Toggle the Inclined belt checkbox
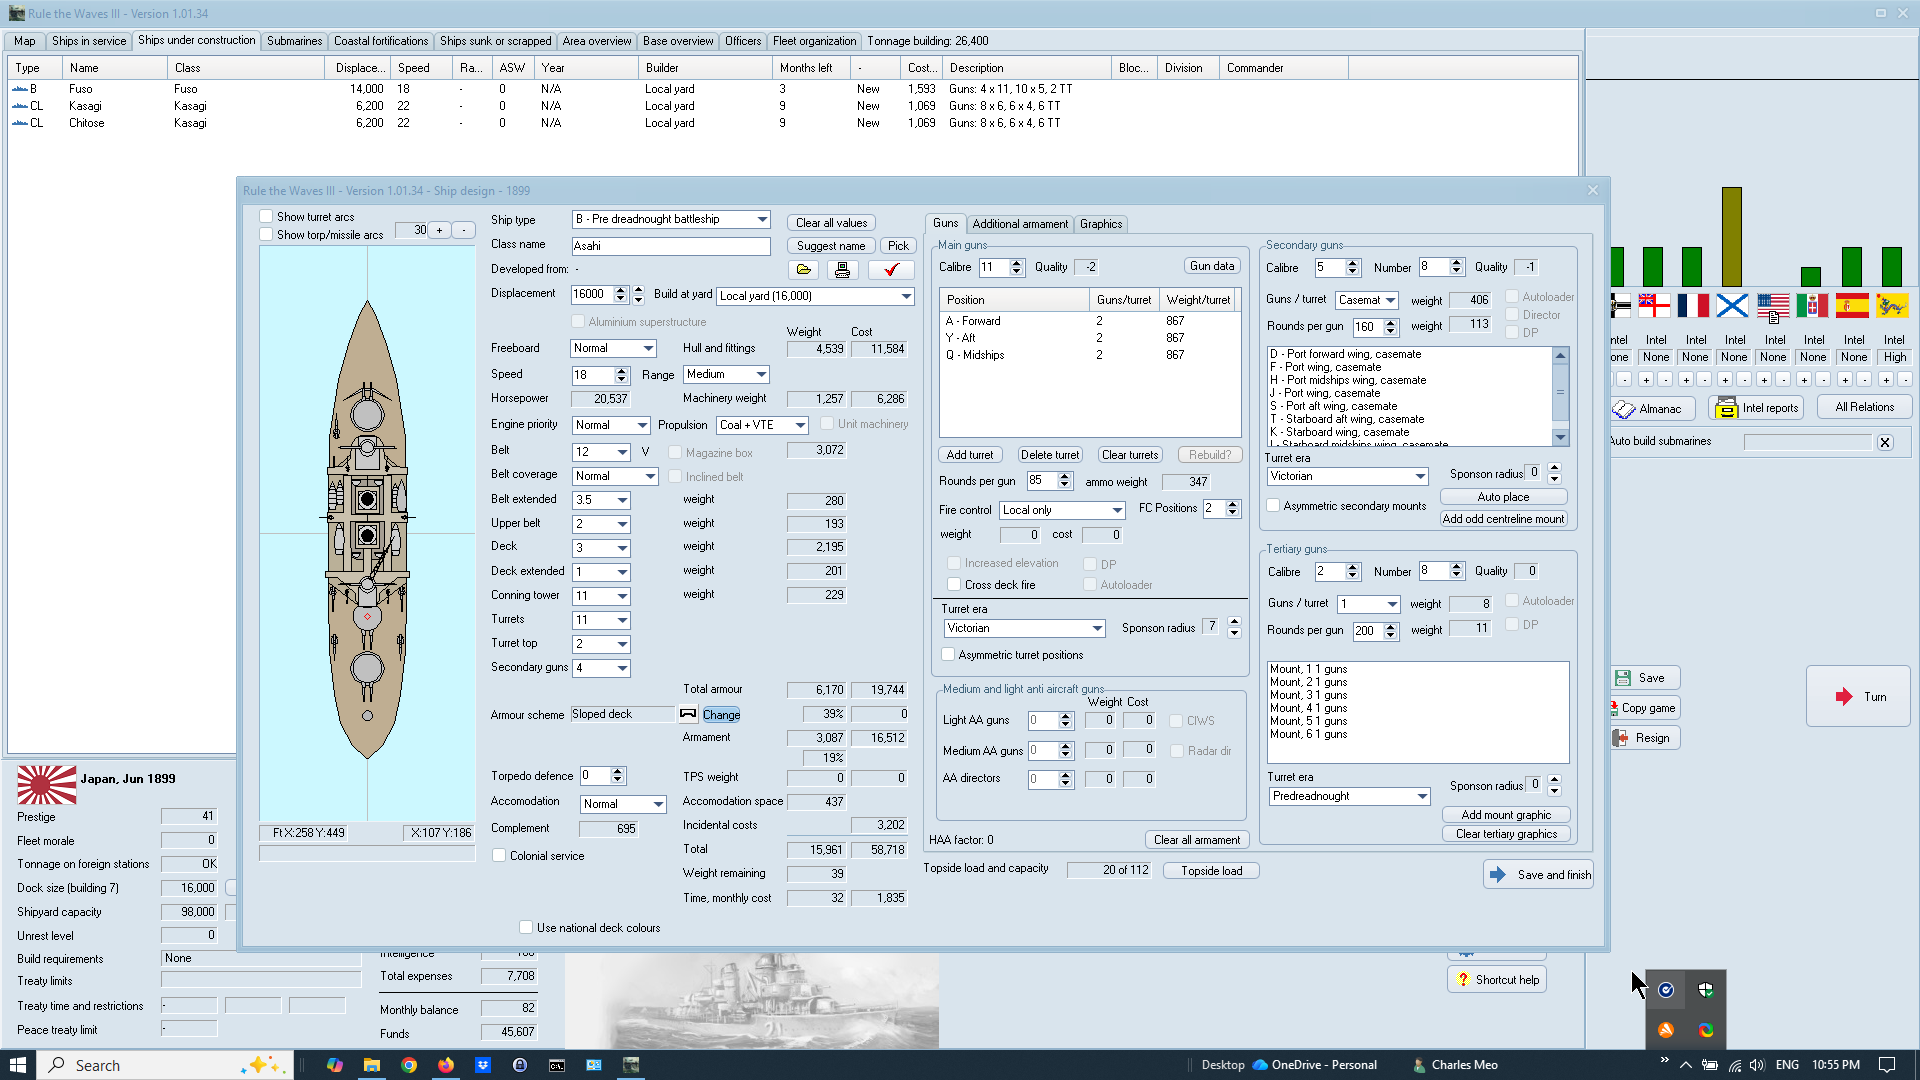 click(x=675, y=477)
